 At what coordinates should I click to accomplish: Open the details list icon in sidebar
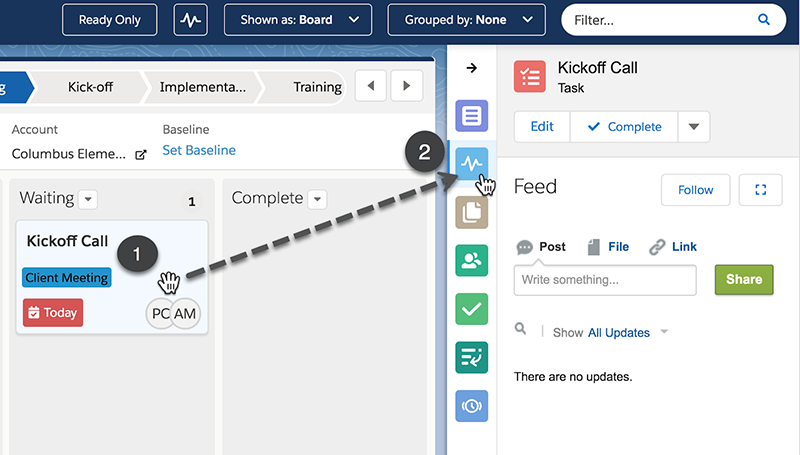[x=471, y=116]
